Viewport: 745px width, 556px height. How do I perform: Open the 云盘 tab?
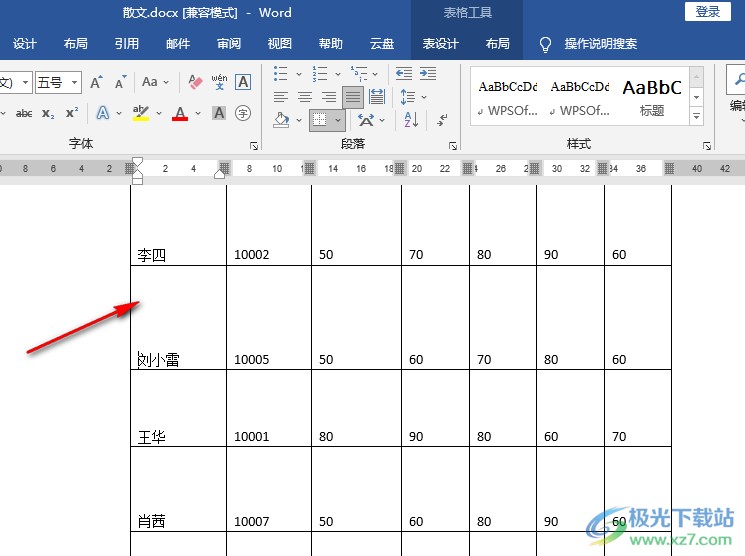point(382,44)
